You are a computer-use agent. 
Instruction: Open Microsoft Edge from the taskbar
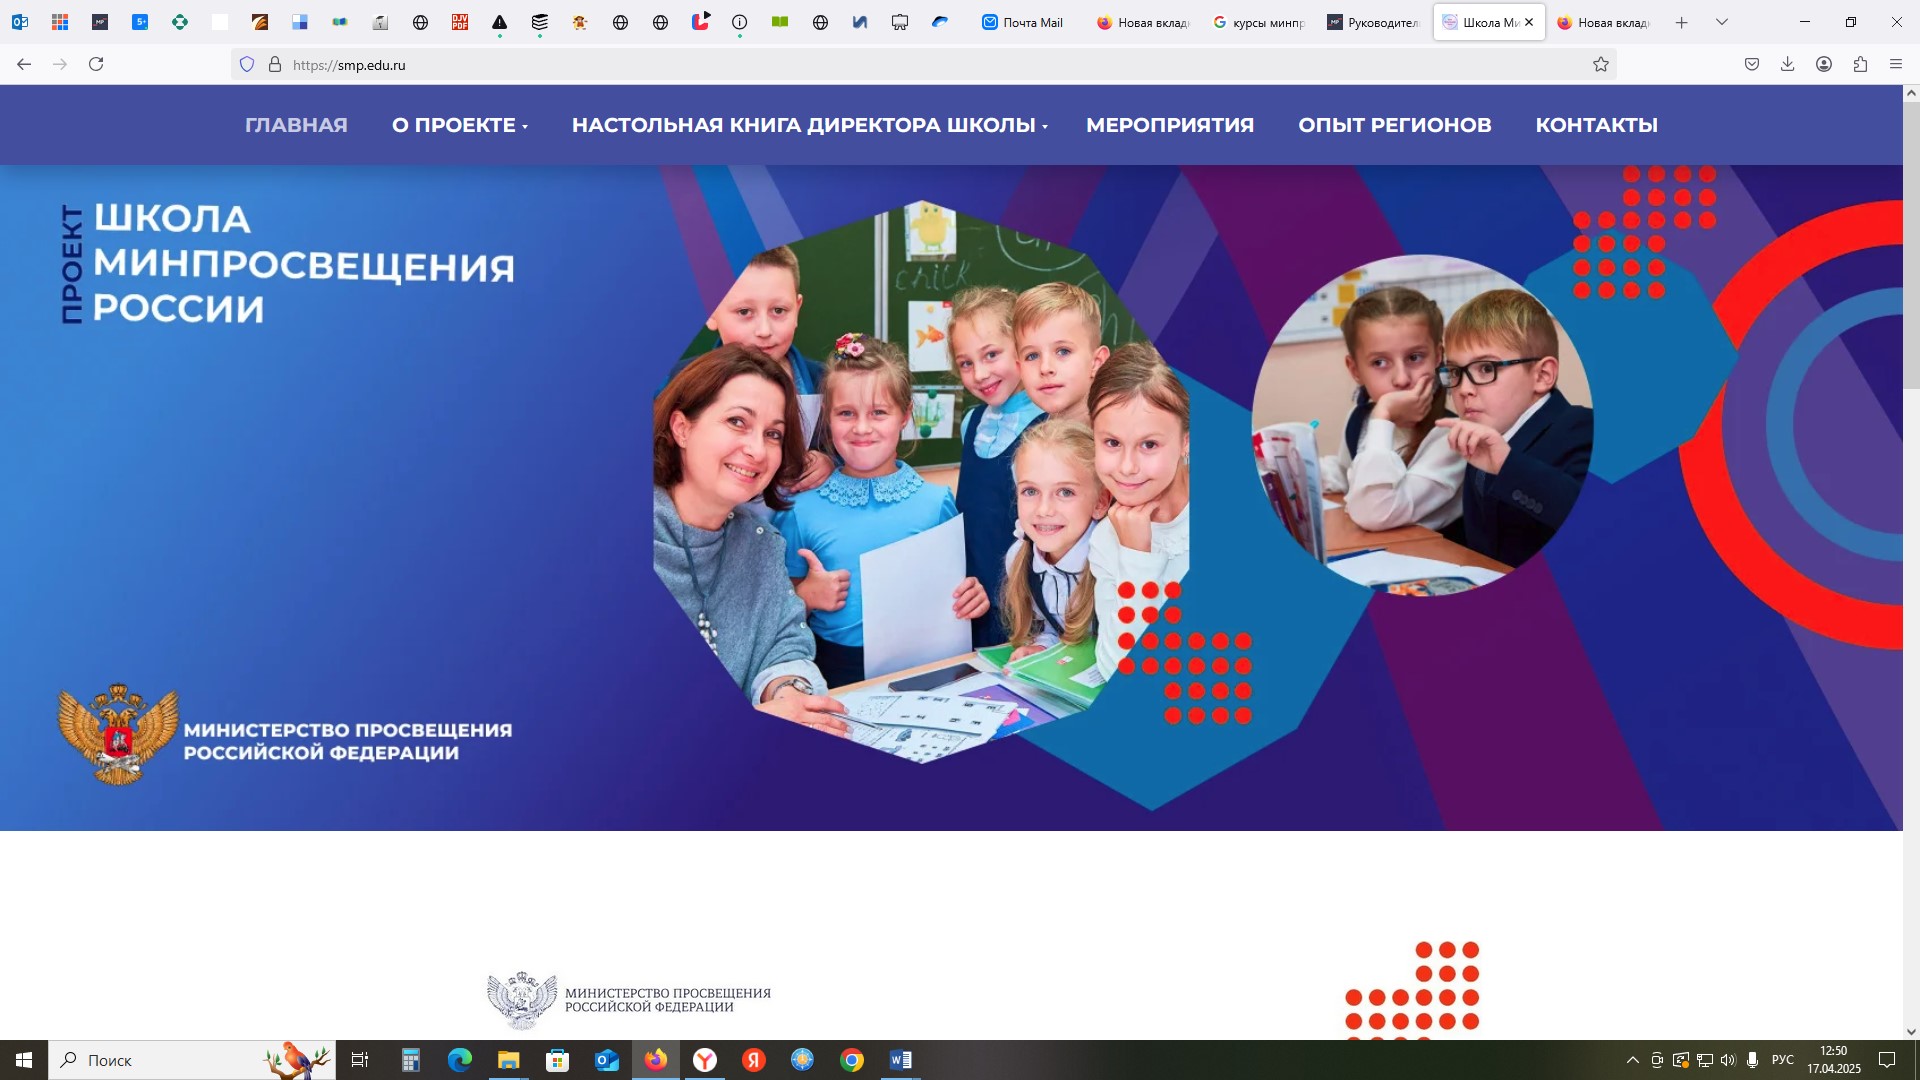(x=460, y=1060)
